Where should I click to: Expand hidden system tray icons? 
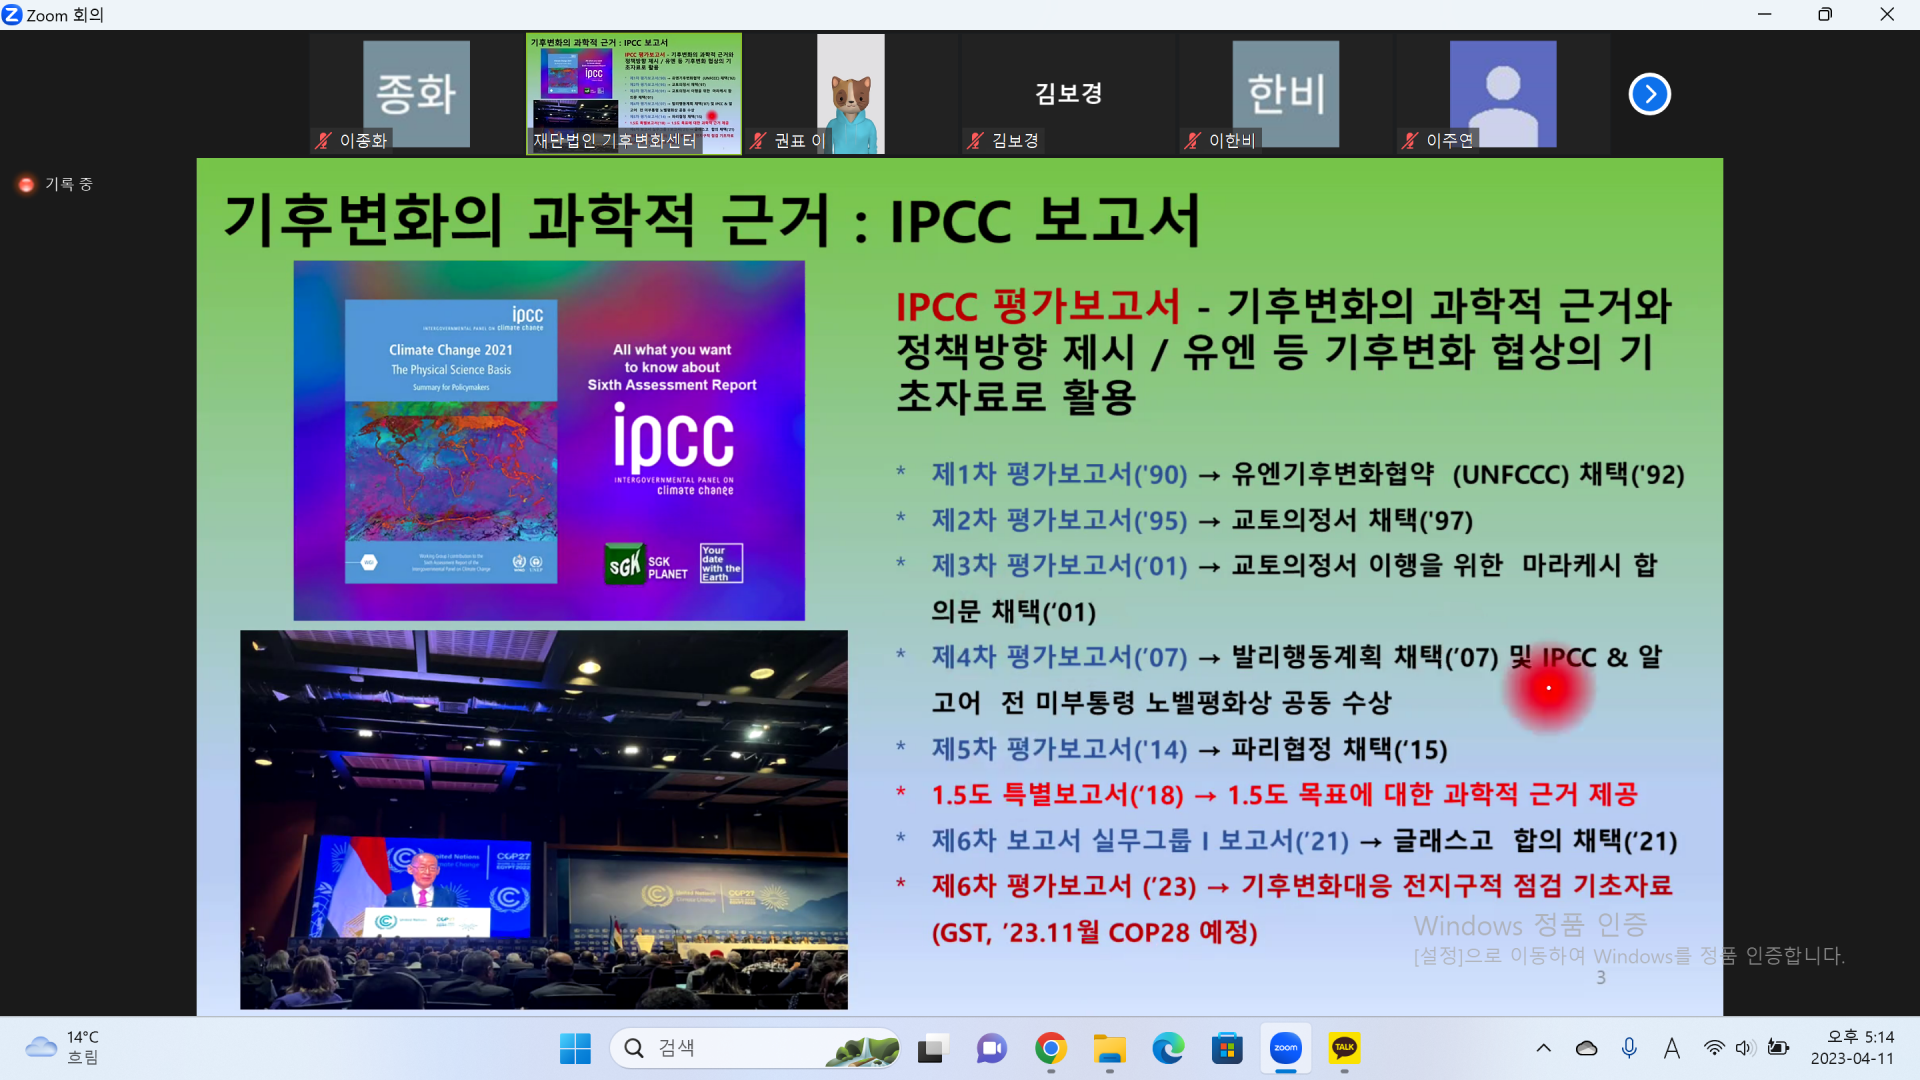tap(1543, 1048)
